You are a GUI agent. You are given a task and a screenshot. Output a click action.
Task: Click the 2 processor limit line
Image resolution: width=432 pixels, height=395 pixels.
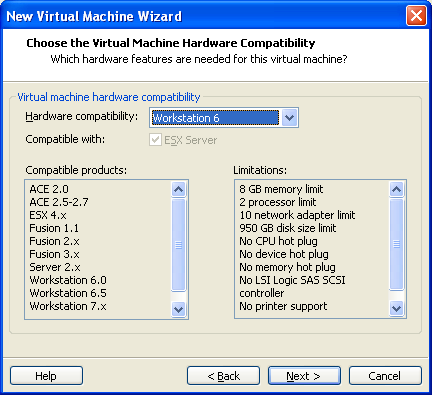tap(278, 202)
